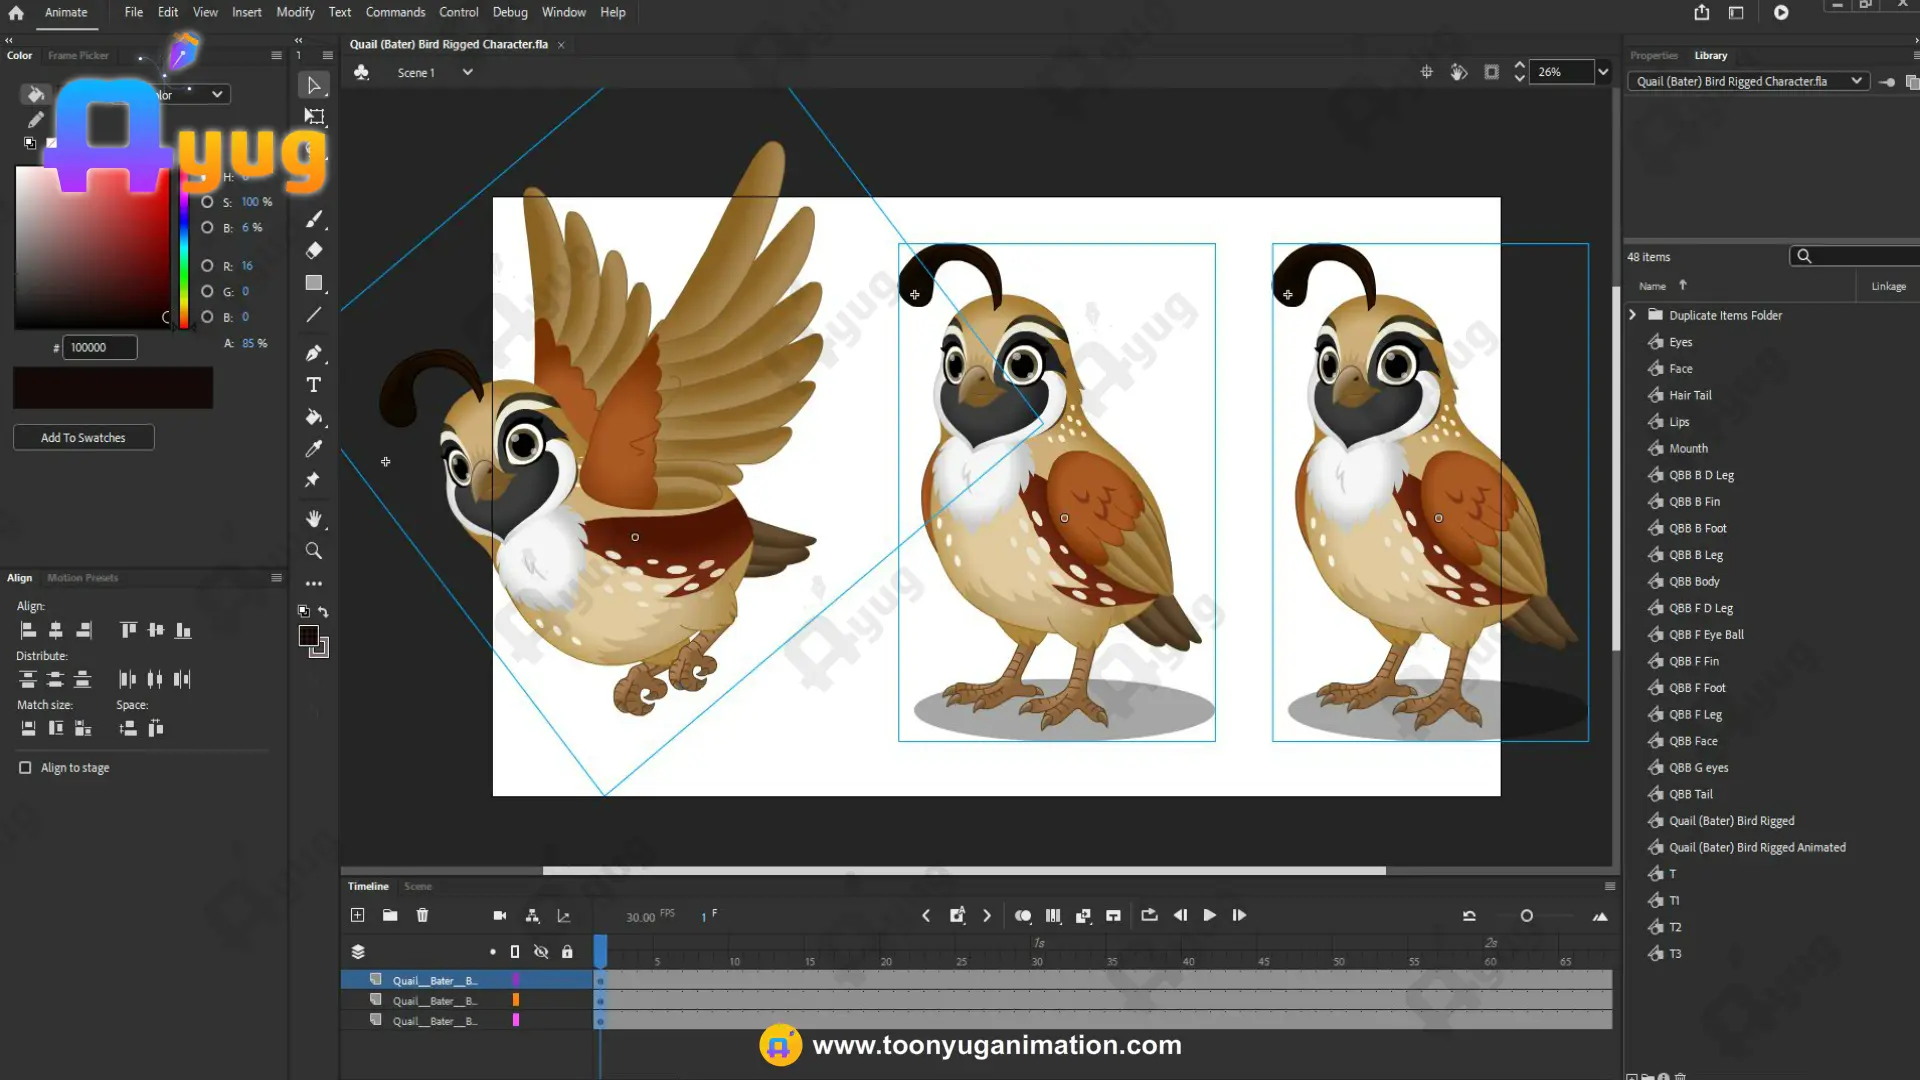Select the Paint Bucket tool
The height and width of the screenshot is (1080, 1920).
(313, 417)
